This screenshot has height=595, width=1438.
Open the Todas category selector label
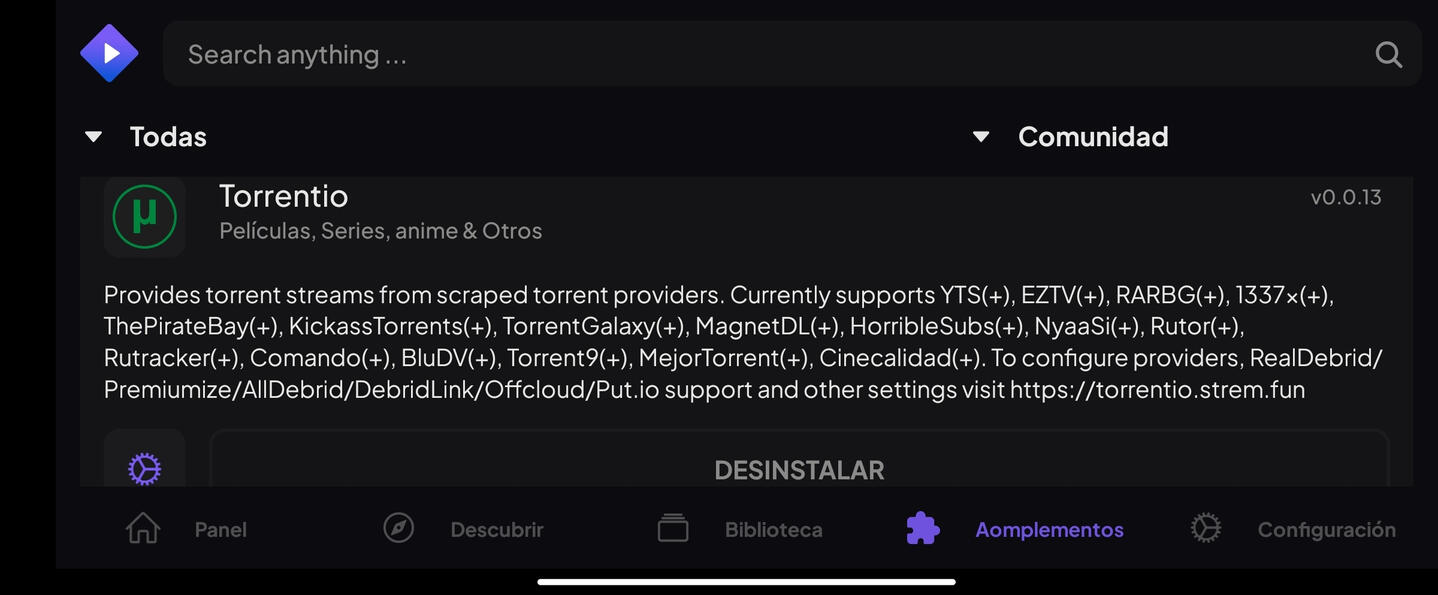coord(168,137)
